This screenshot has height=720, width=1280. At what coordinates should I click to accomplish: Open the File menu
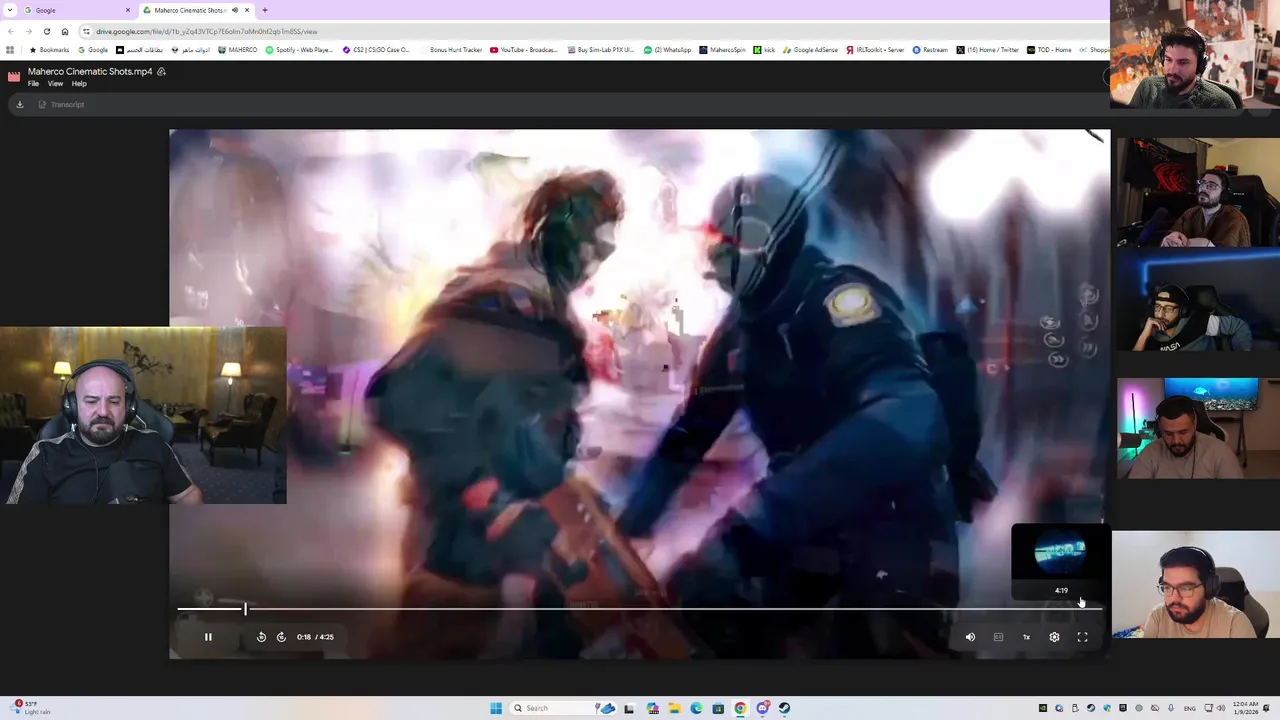click(x=33, y=84)
